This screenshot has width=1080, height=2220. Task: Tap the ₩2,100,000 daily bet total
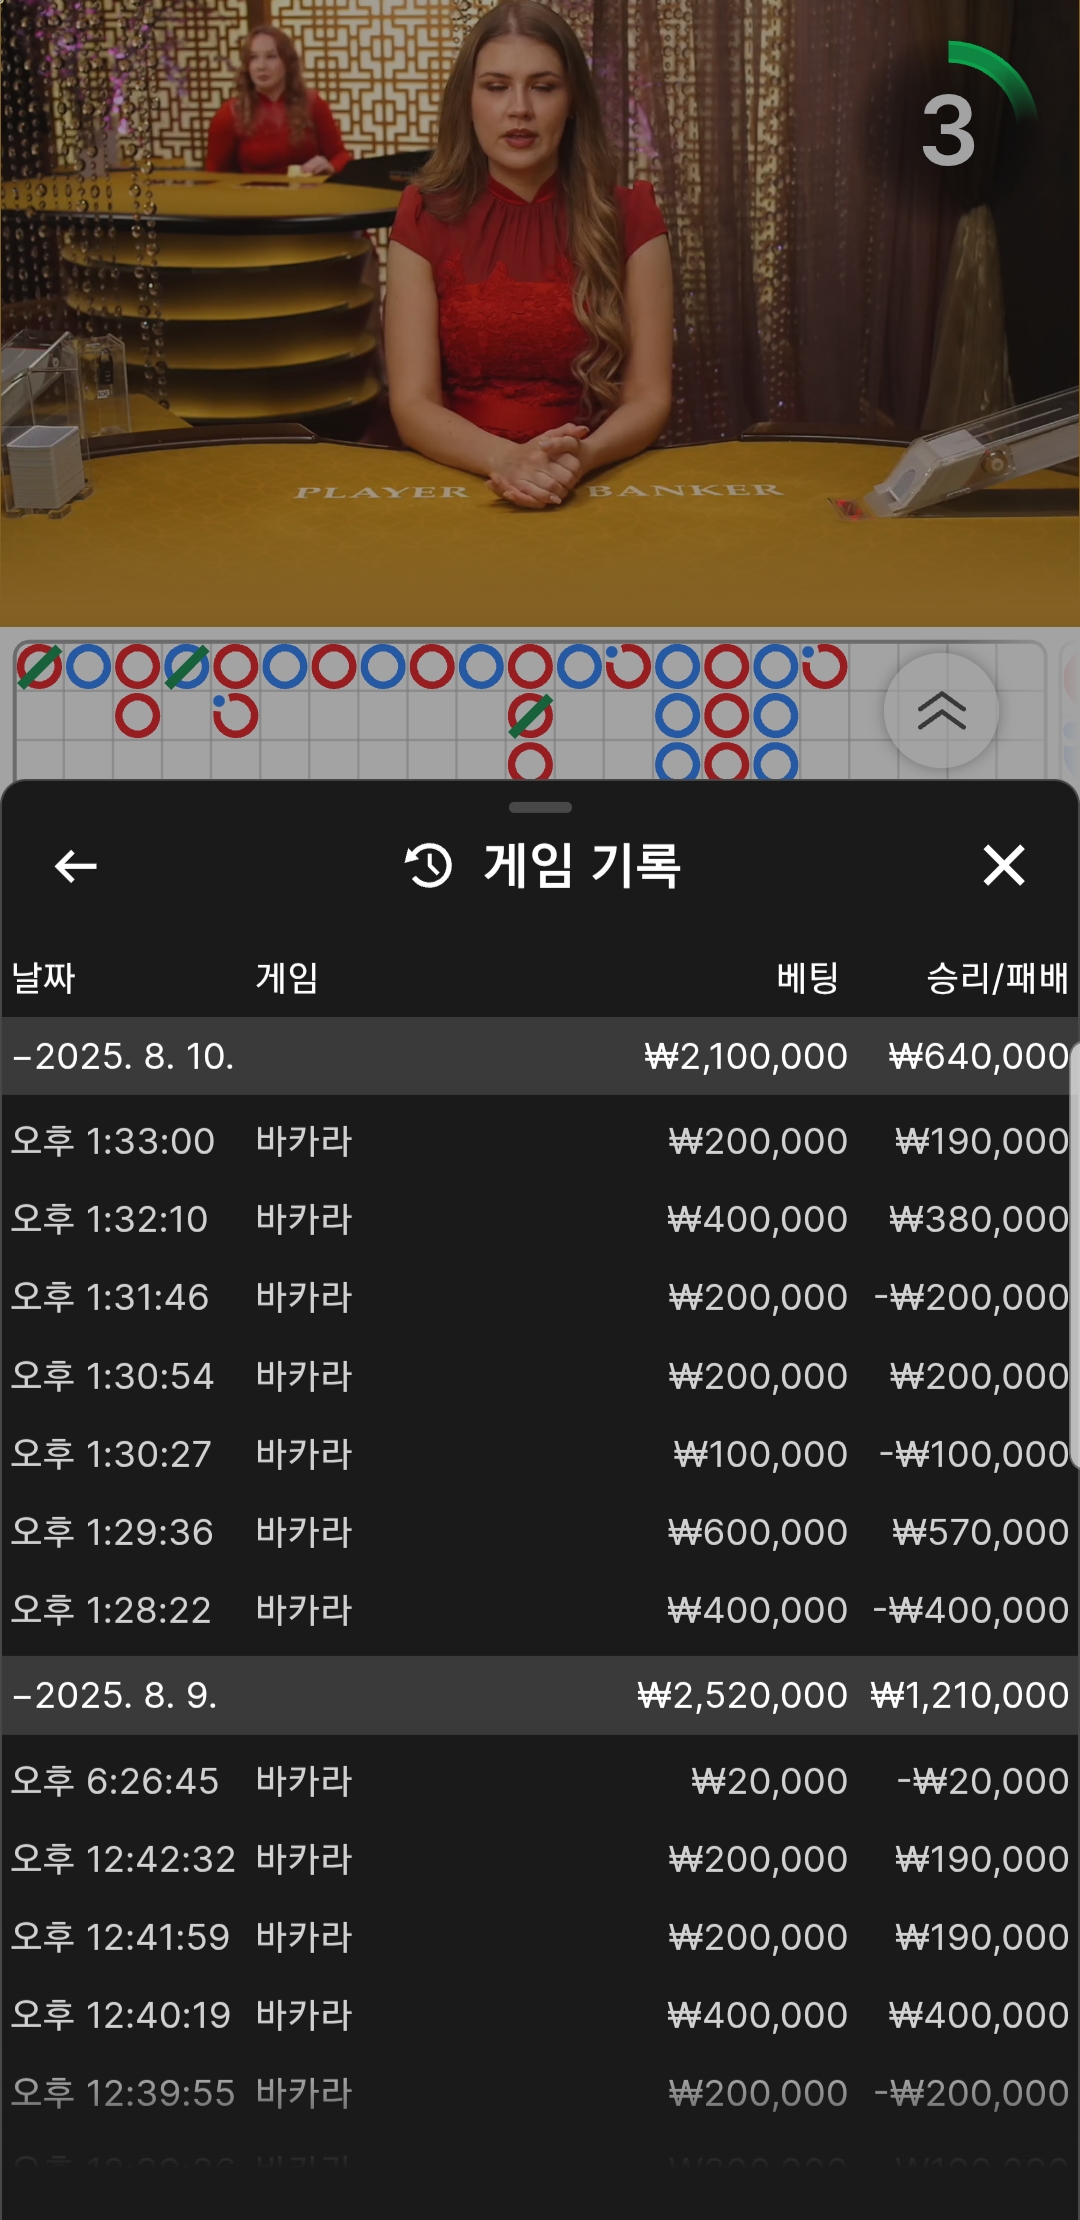[746, 1056]
